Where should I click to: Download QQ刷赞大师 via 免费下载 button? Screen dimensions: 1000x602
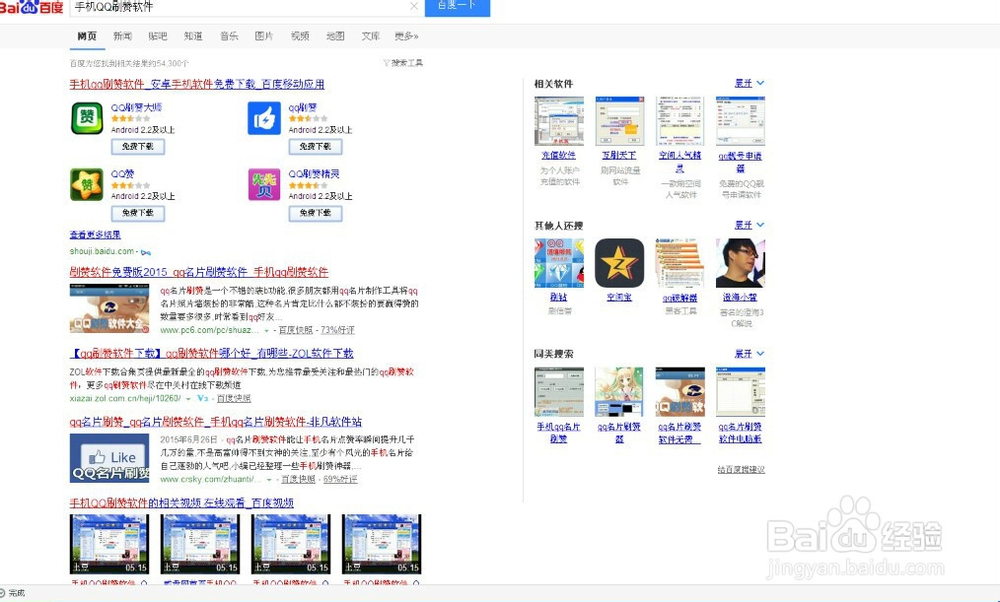[x=138, y=147]
